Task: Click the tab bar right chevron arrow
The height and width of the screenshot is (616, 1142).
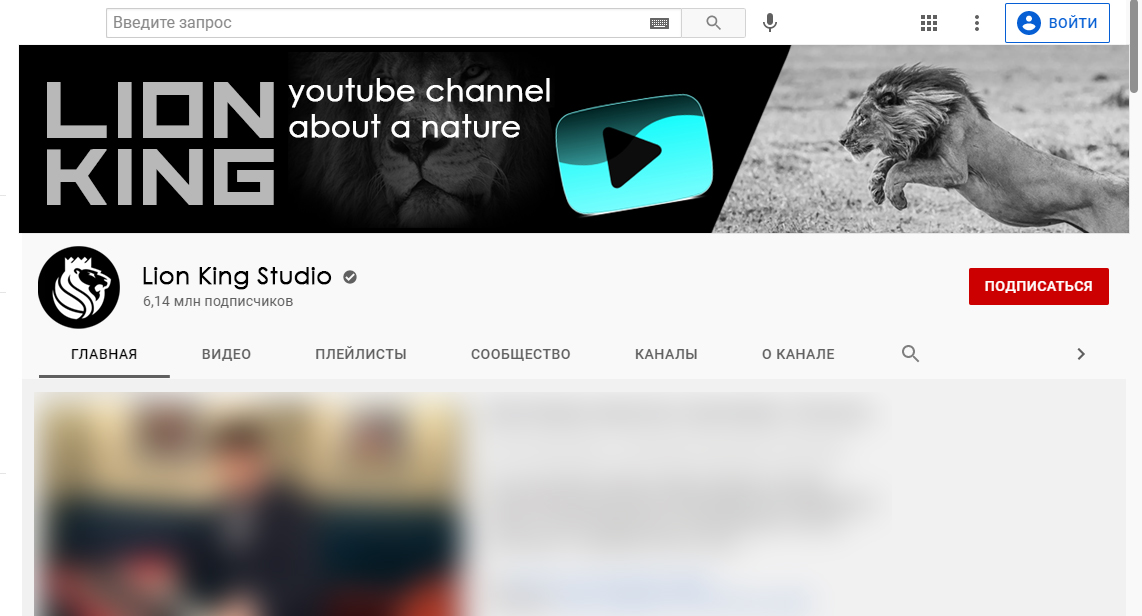Action: click(x=1081, y=354)
